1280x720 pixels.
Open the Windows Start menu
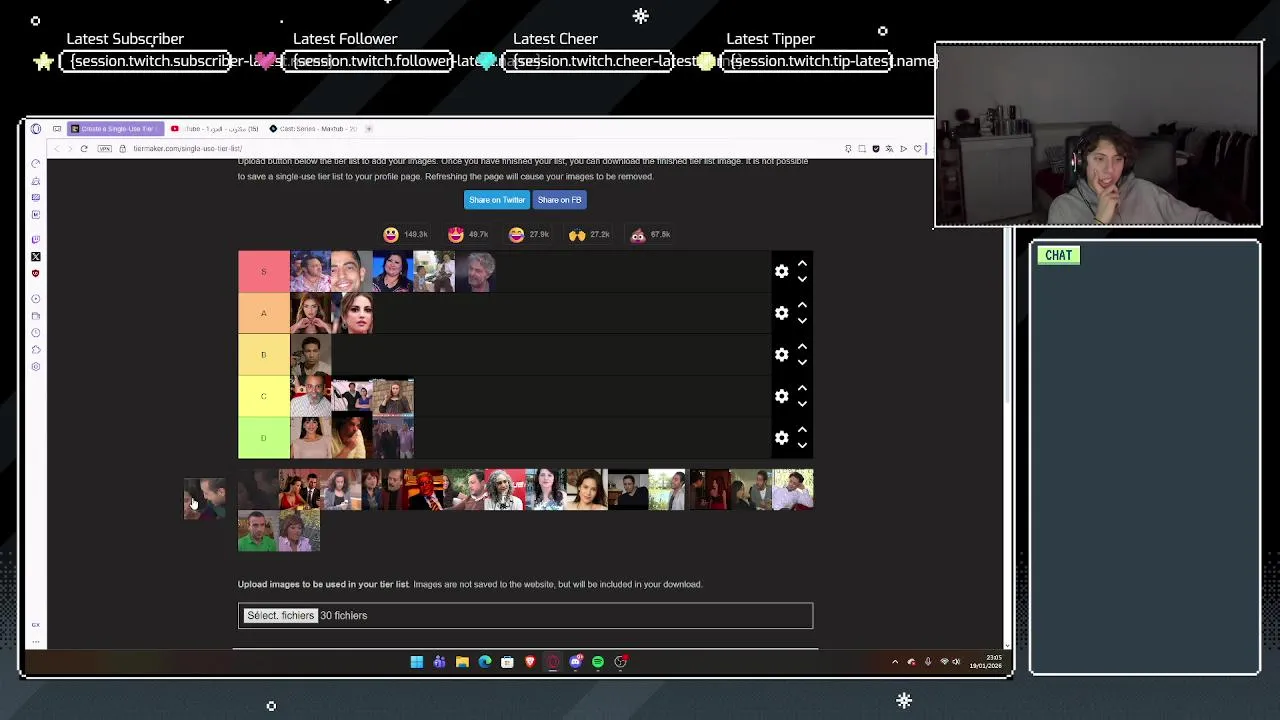417,661
